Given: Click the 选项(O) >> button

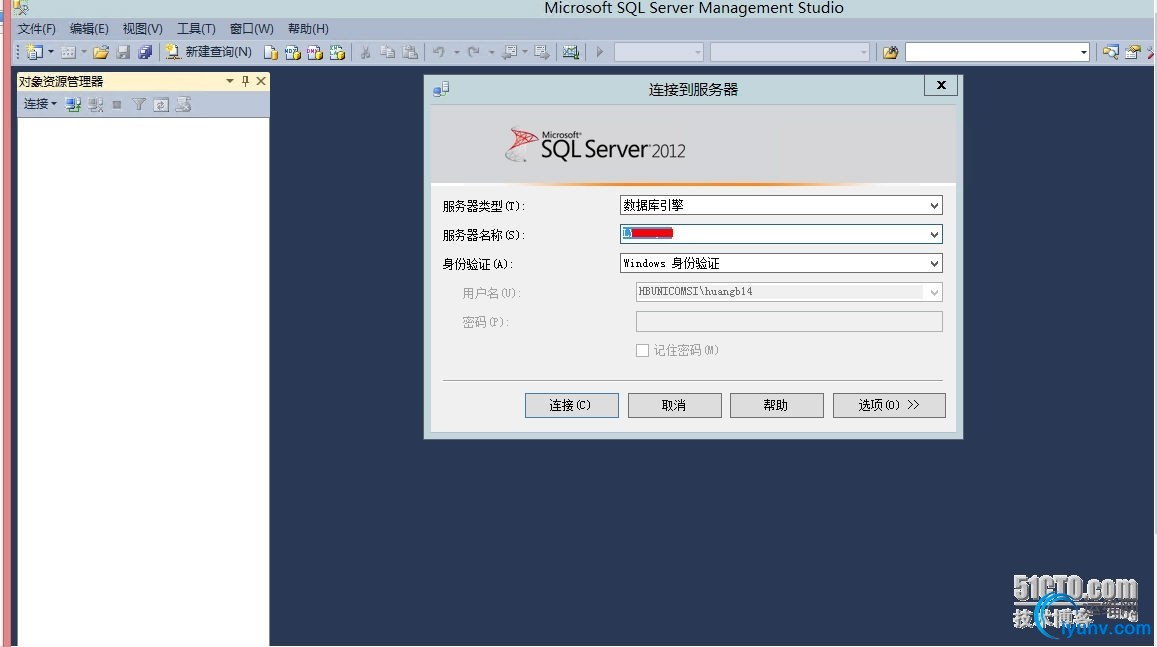Looking at the screenshot, I should coord(889,405).
